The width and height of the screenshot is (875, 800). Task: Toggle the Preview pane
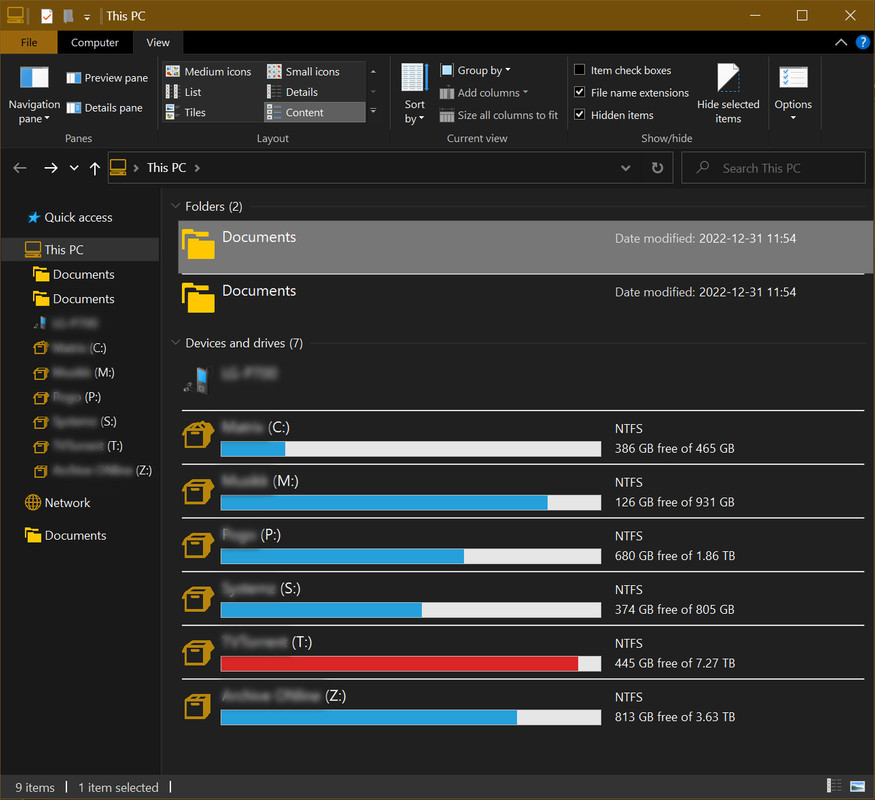[107, 78]
